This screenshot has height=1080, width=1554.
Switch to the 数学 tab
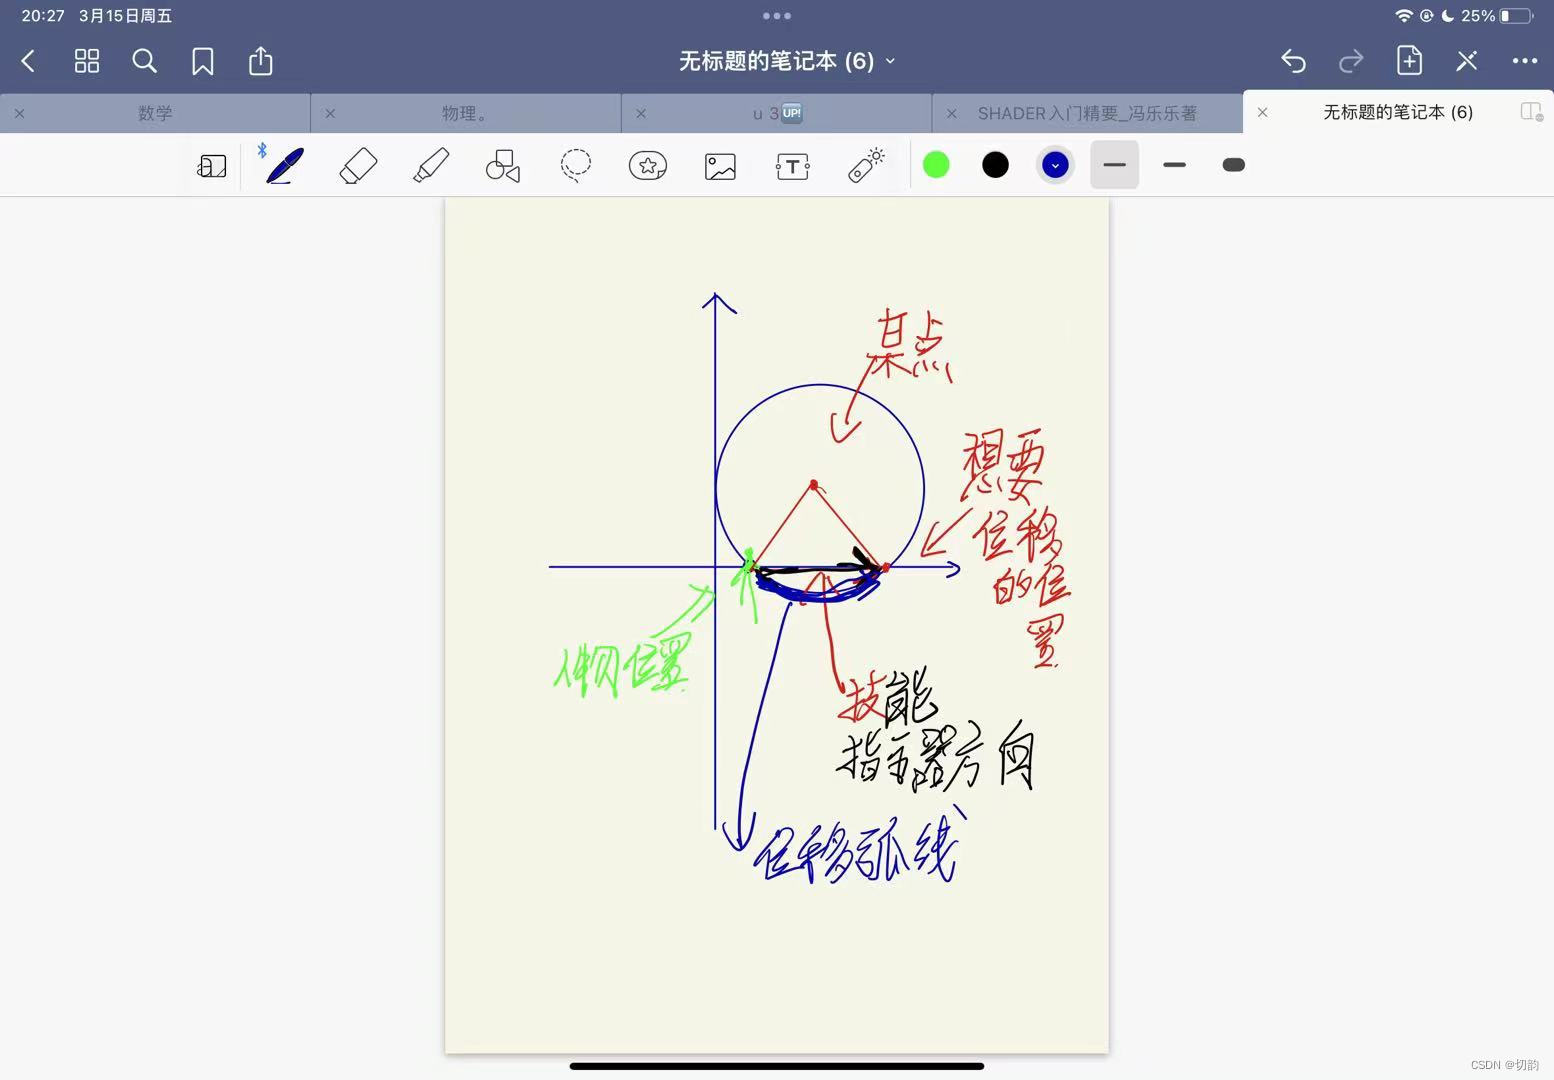click(x=155, y=113)
